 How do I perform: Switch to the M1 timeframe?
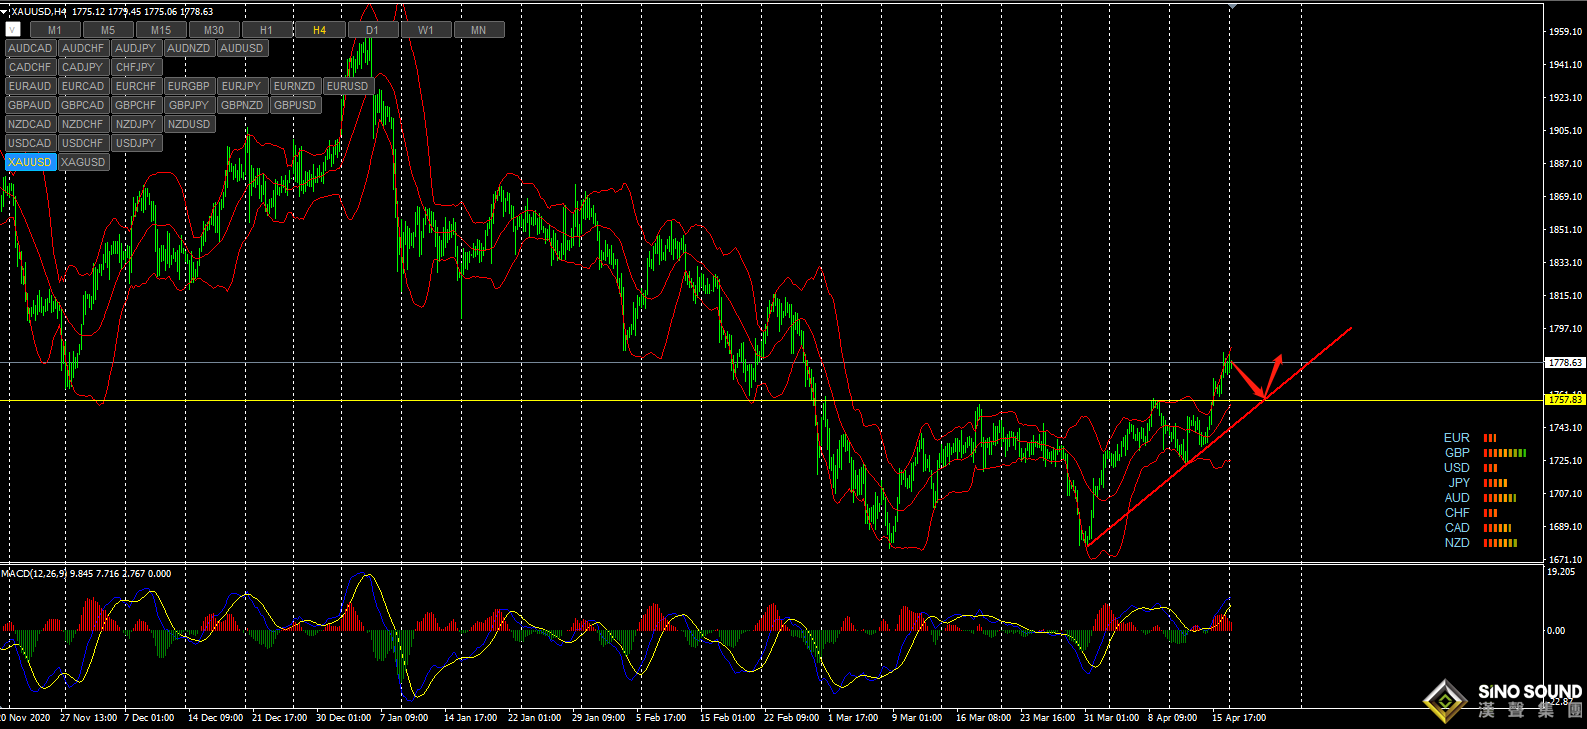(55, 30)
